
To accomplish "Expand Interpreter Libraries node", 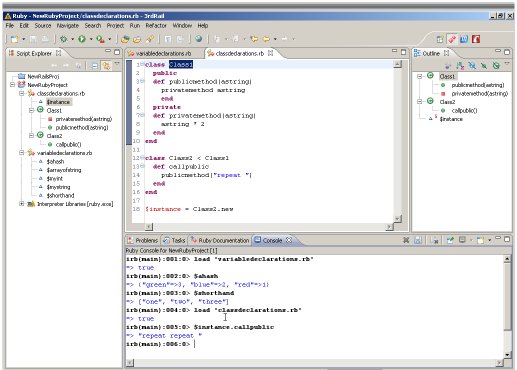I will click(22, 204).
